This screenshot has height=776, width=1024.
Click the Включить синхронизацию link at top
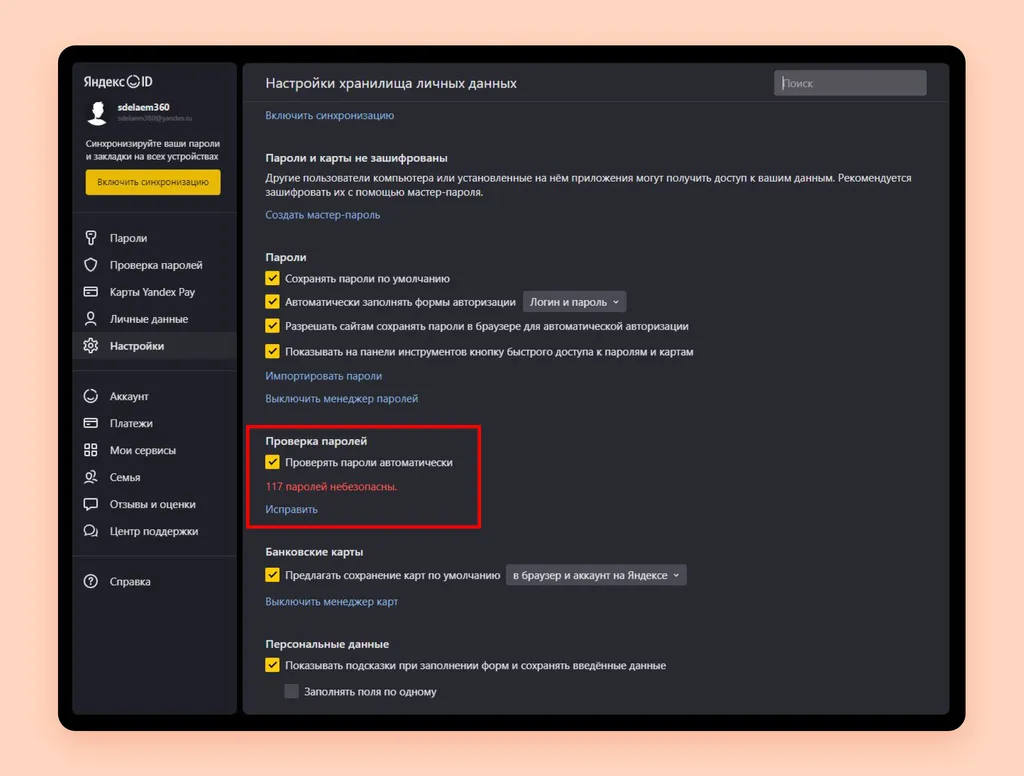[x=329, y=115]
